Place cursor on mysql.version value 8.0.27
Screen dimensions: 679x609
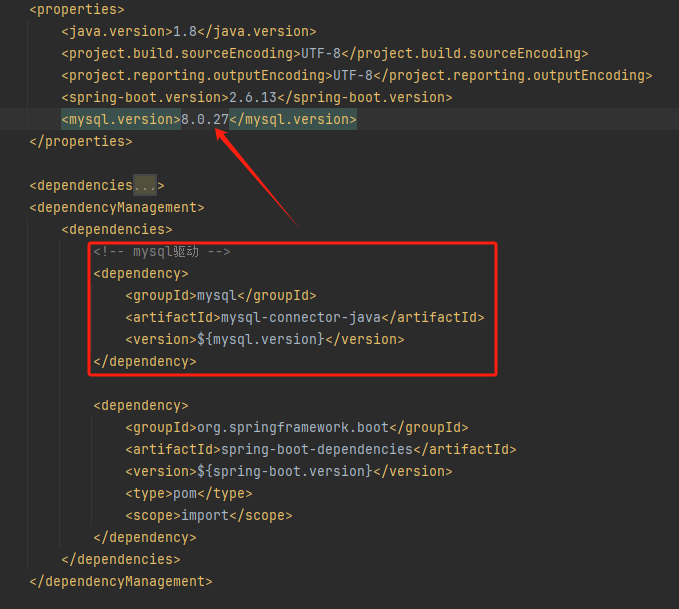[x=205, y=120]
